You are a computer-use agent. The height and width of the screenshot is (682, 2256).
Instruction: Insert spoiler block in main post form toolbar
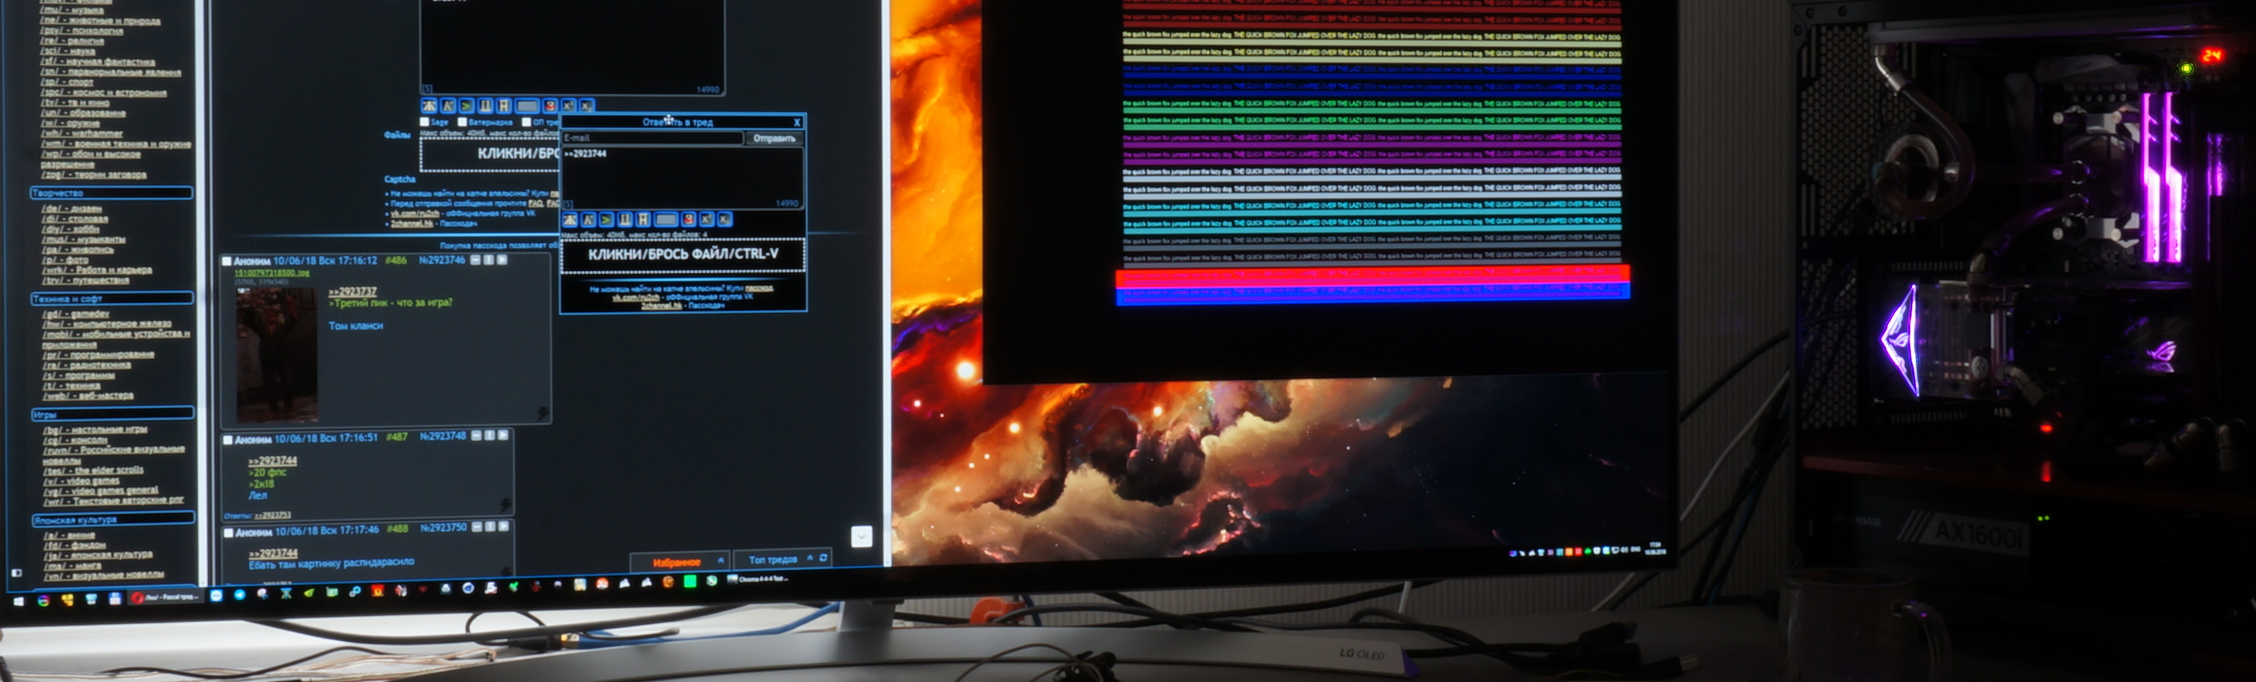coord(528,106)
